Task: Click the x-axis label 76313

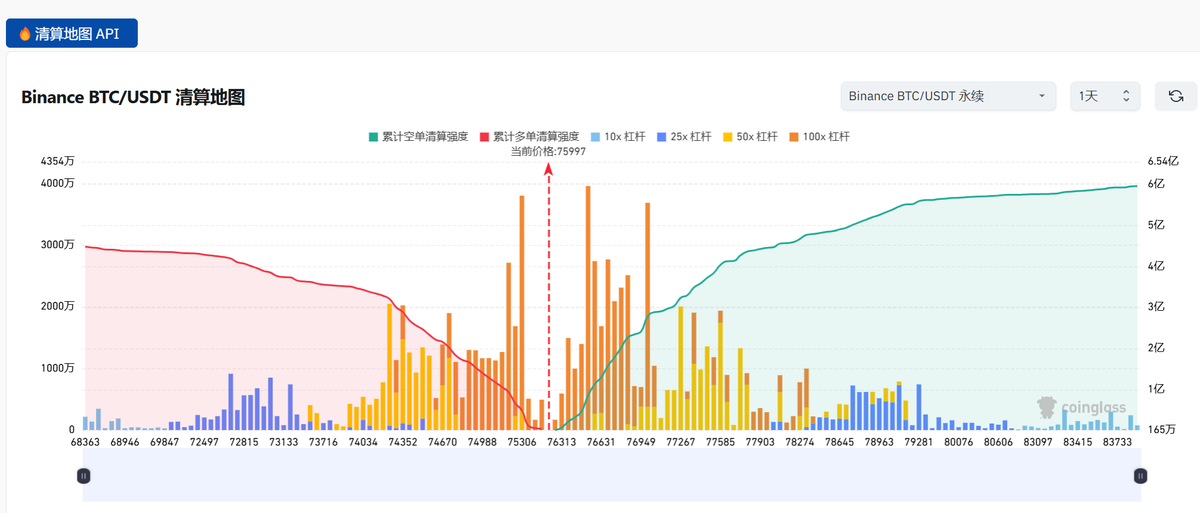Action: [561, 442]
